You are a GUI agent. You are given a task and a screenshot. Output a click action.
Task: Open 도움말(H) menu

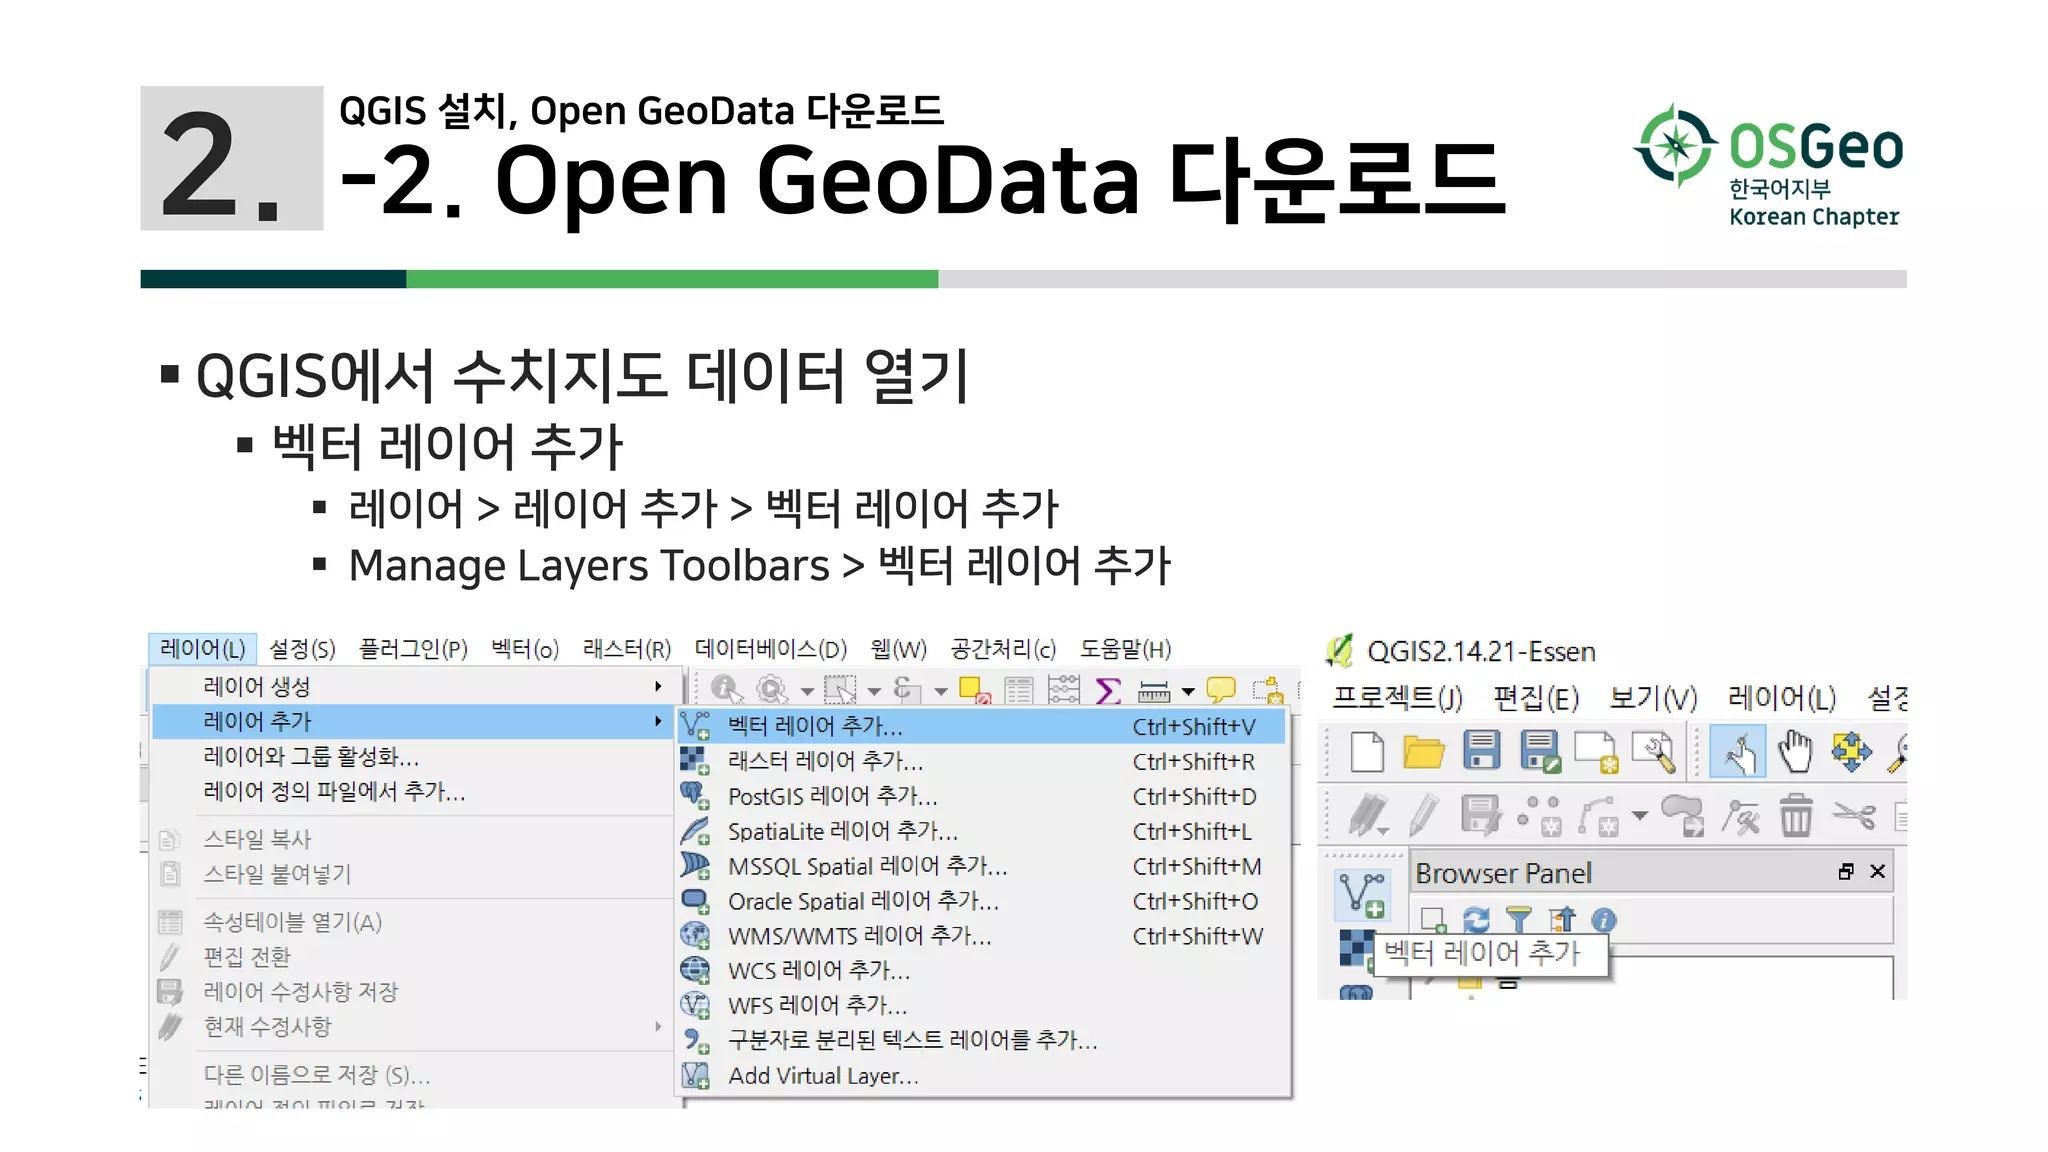[1125, 649]
